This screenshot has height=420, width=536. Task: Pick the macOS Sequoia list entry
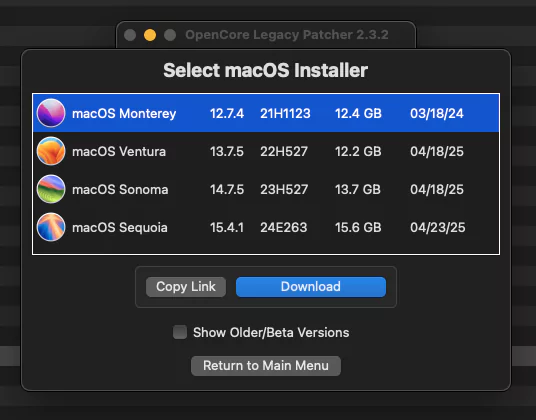266,227
